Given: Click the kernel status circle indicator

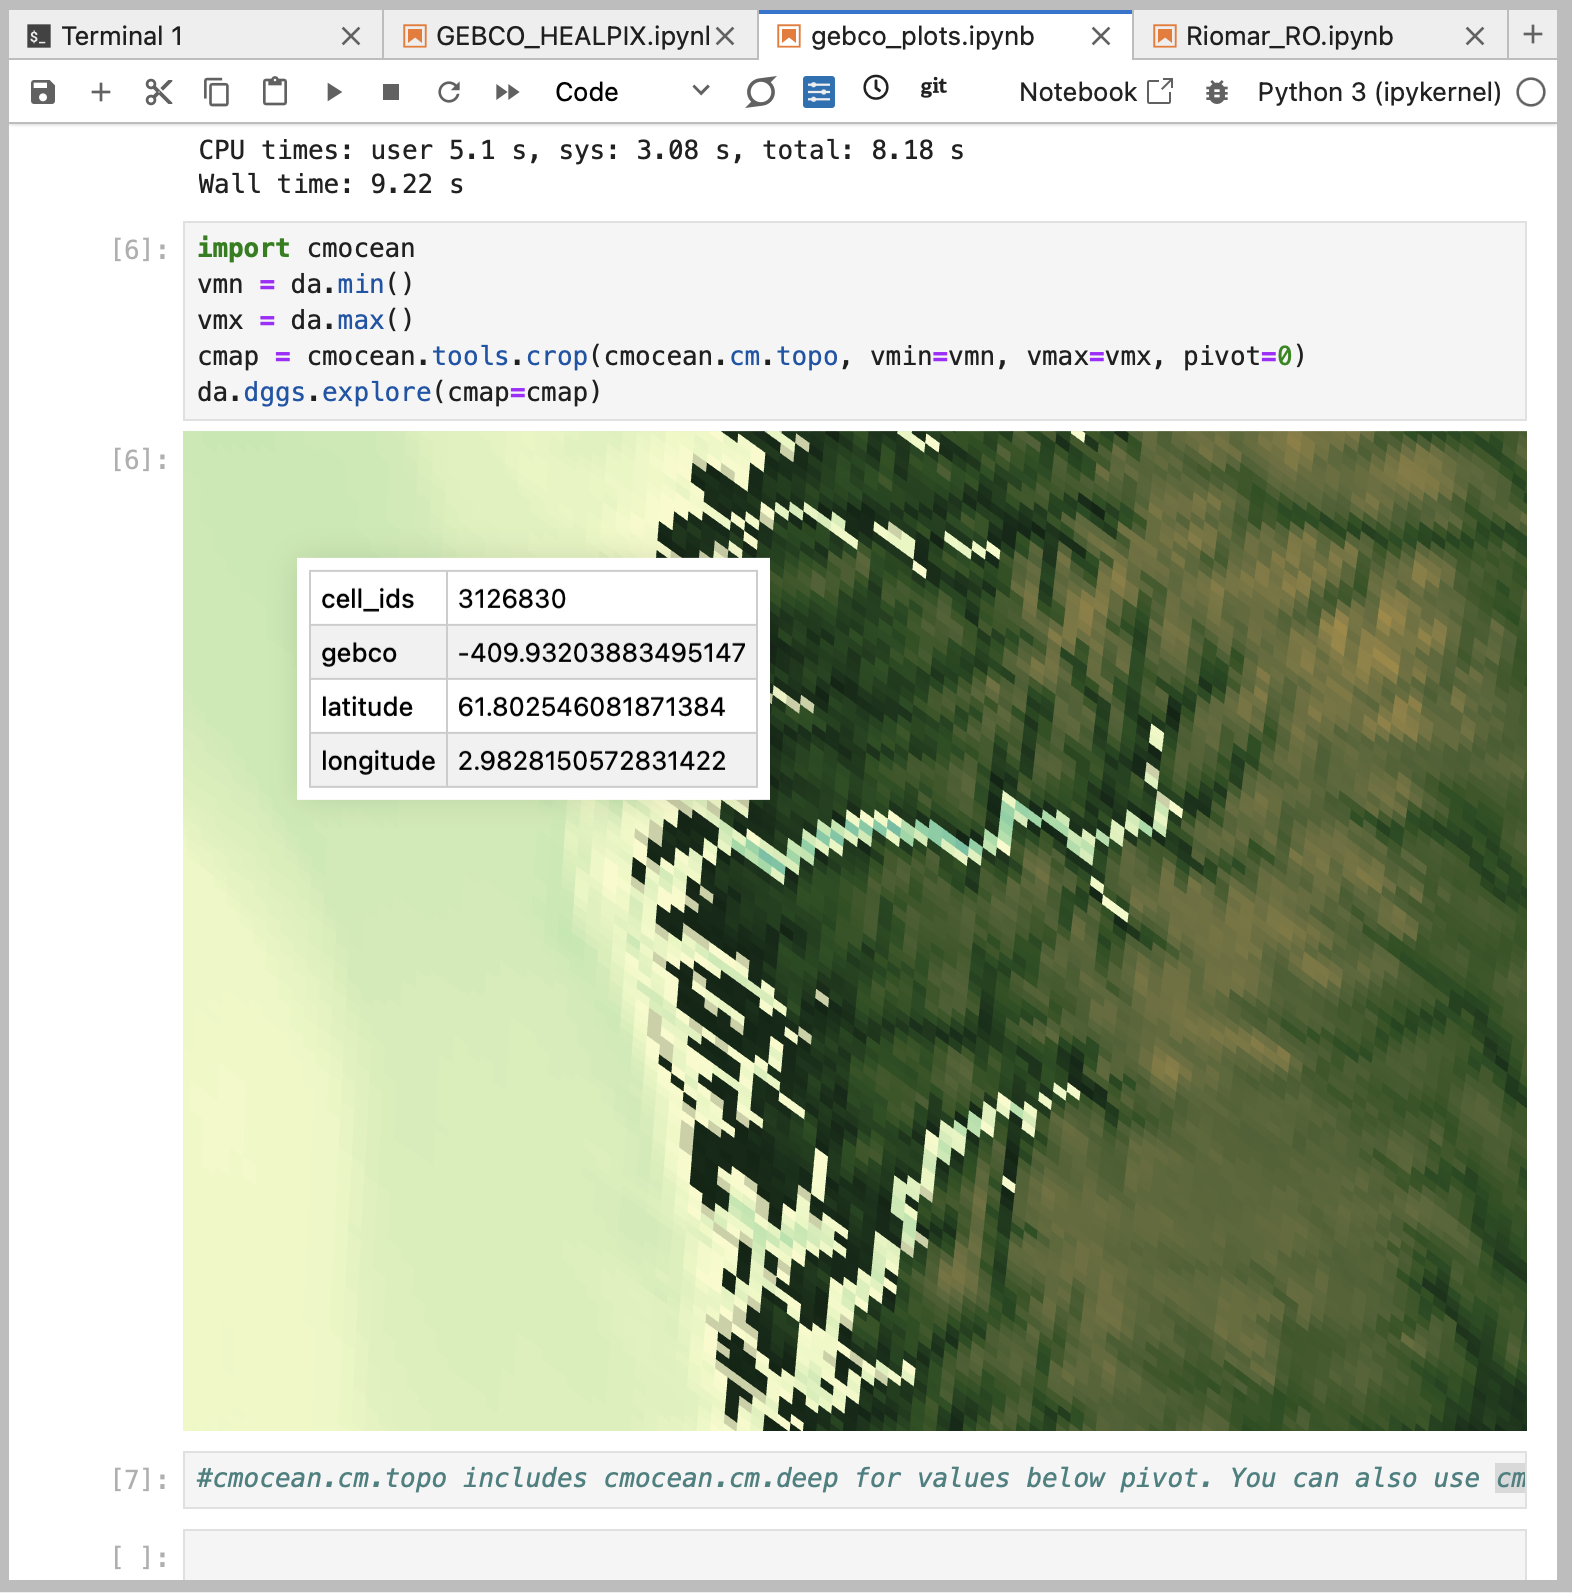Looking at the screenshot, I should pyautogui.click(x=1531, y=92).
